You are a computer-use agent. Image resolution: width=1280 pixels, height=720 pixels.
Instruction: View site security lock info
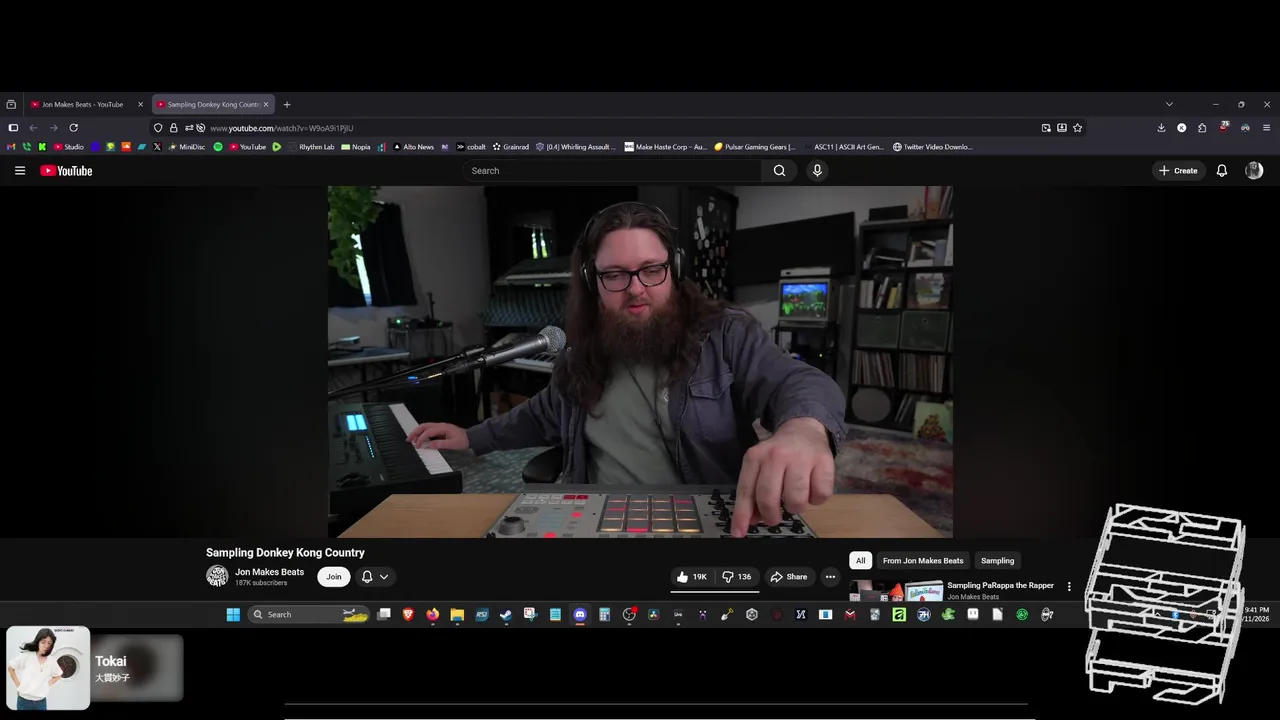(173, 128)
